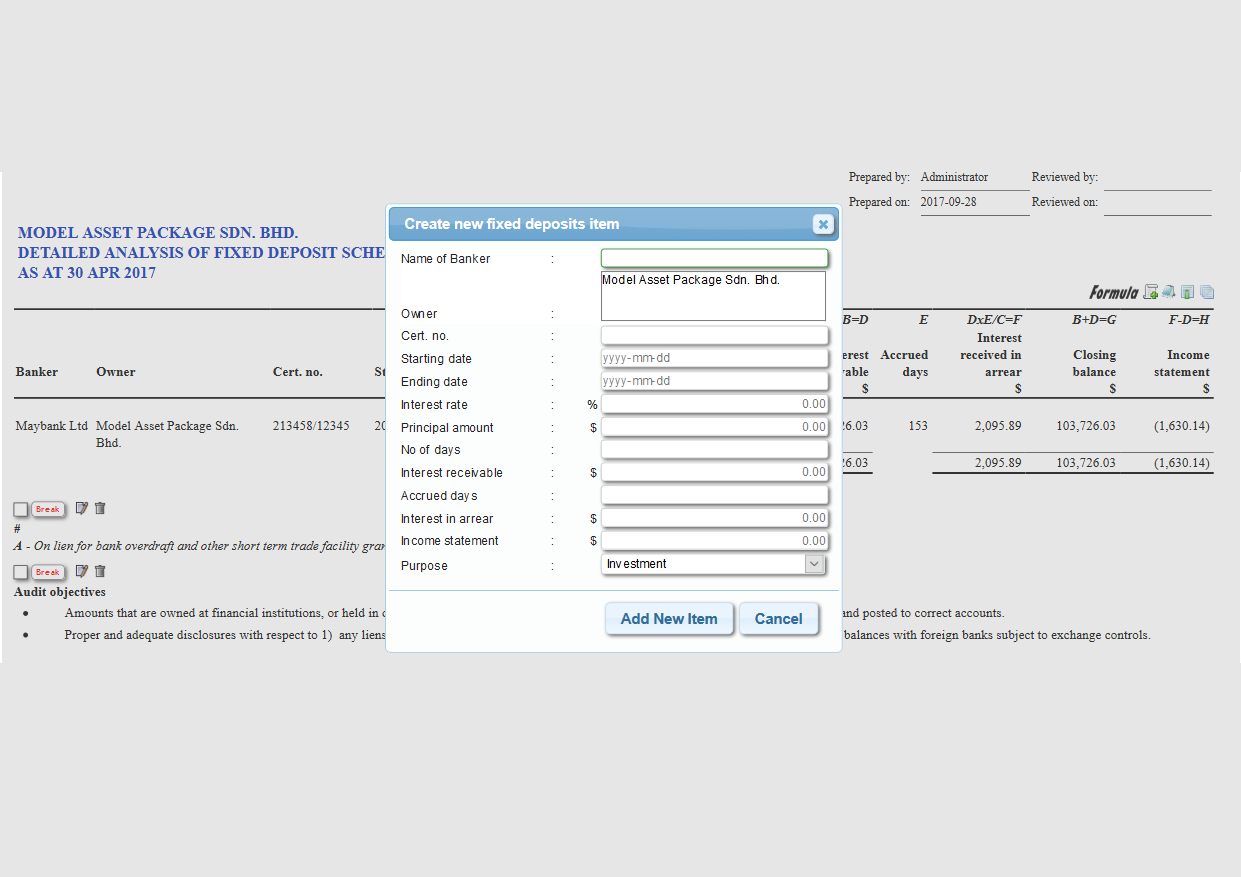
Task: Click edit pencil icon above the # note
Action: coord(82,508)
